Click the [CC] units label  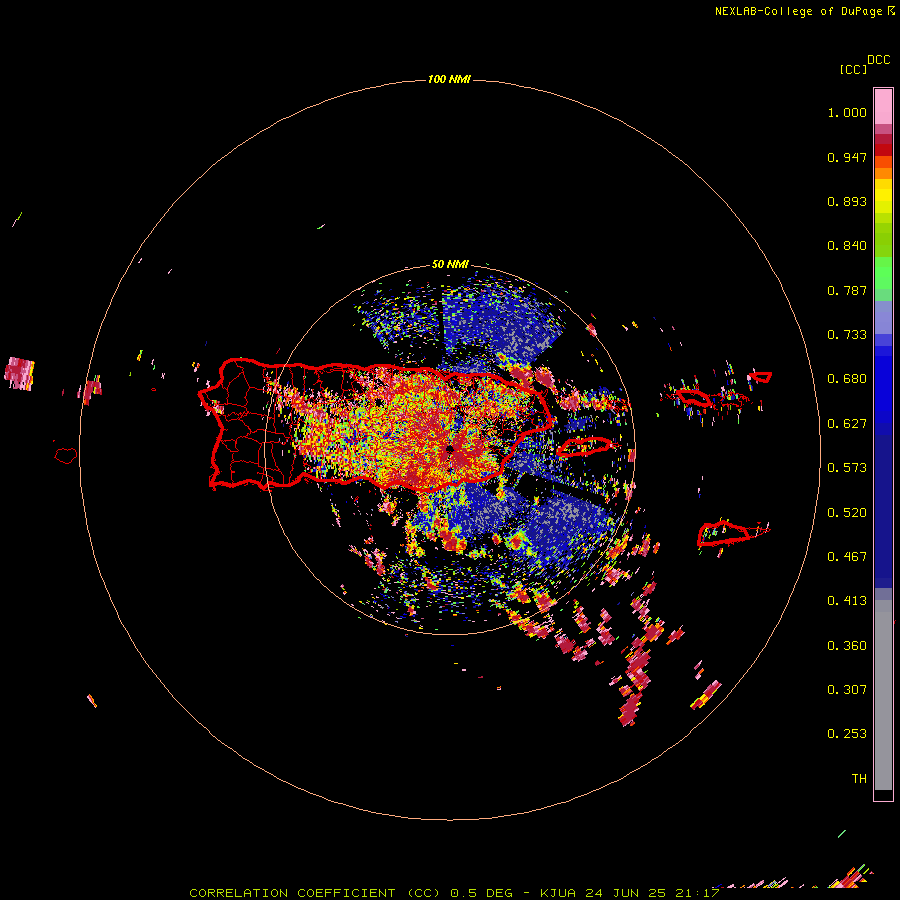[854, 69]
